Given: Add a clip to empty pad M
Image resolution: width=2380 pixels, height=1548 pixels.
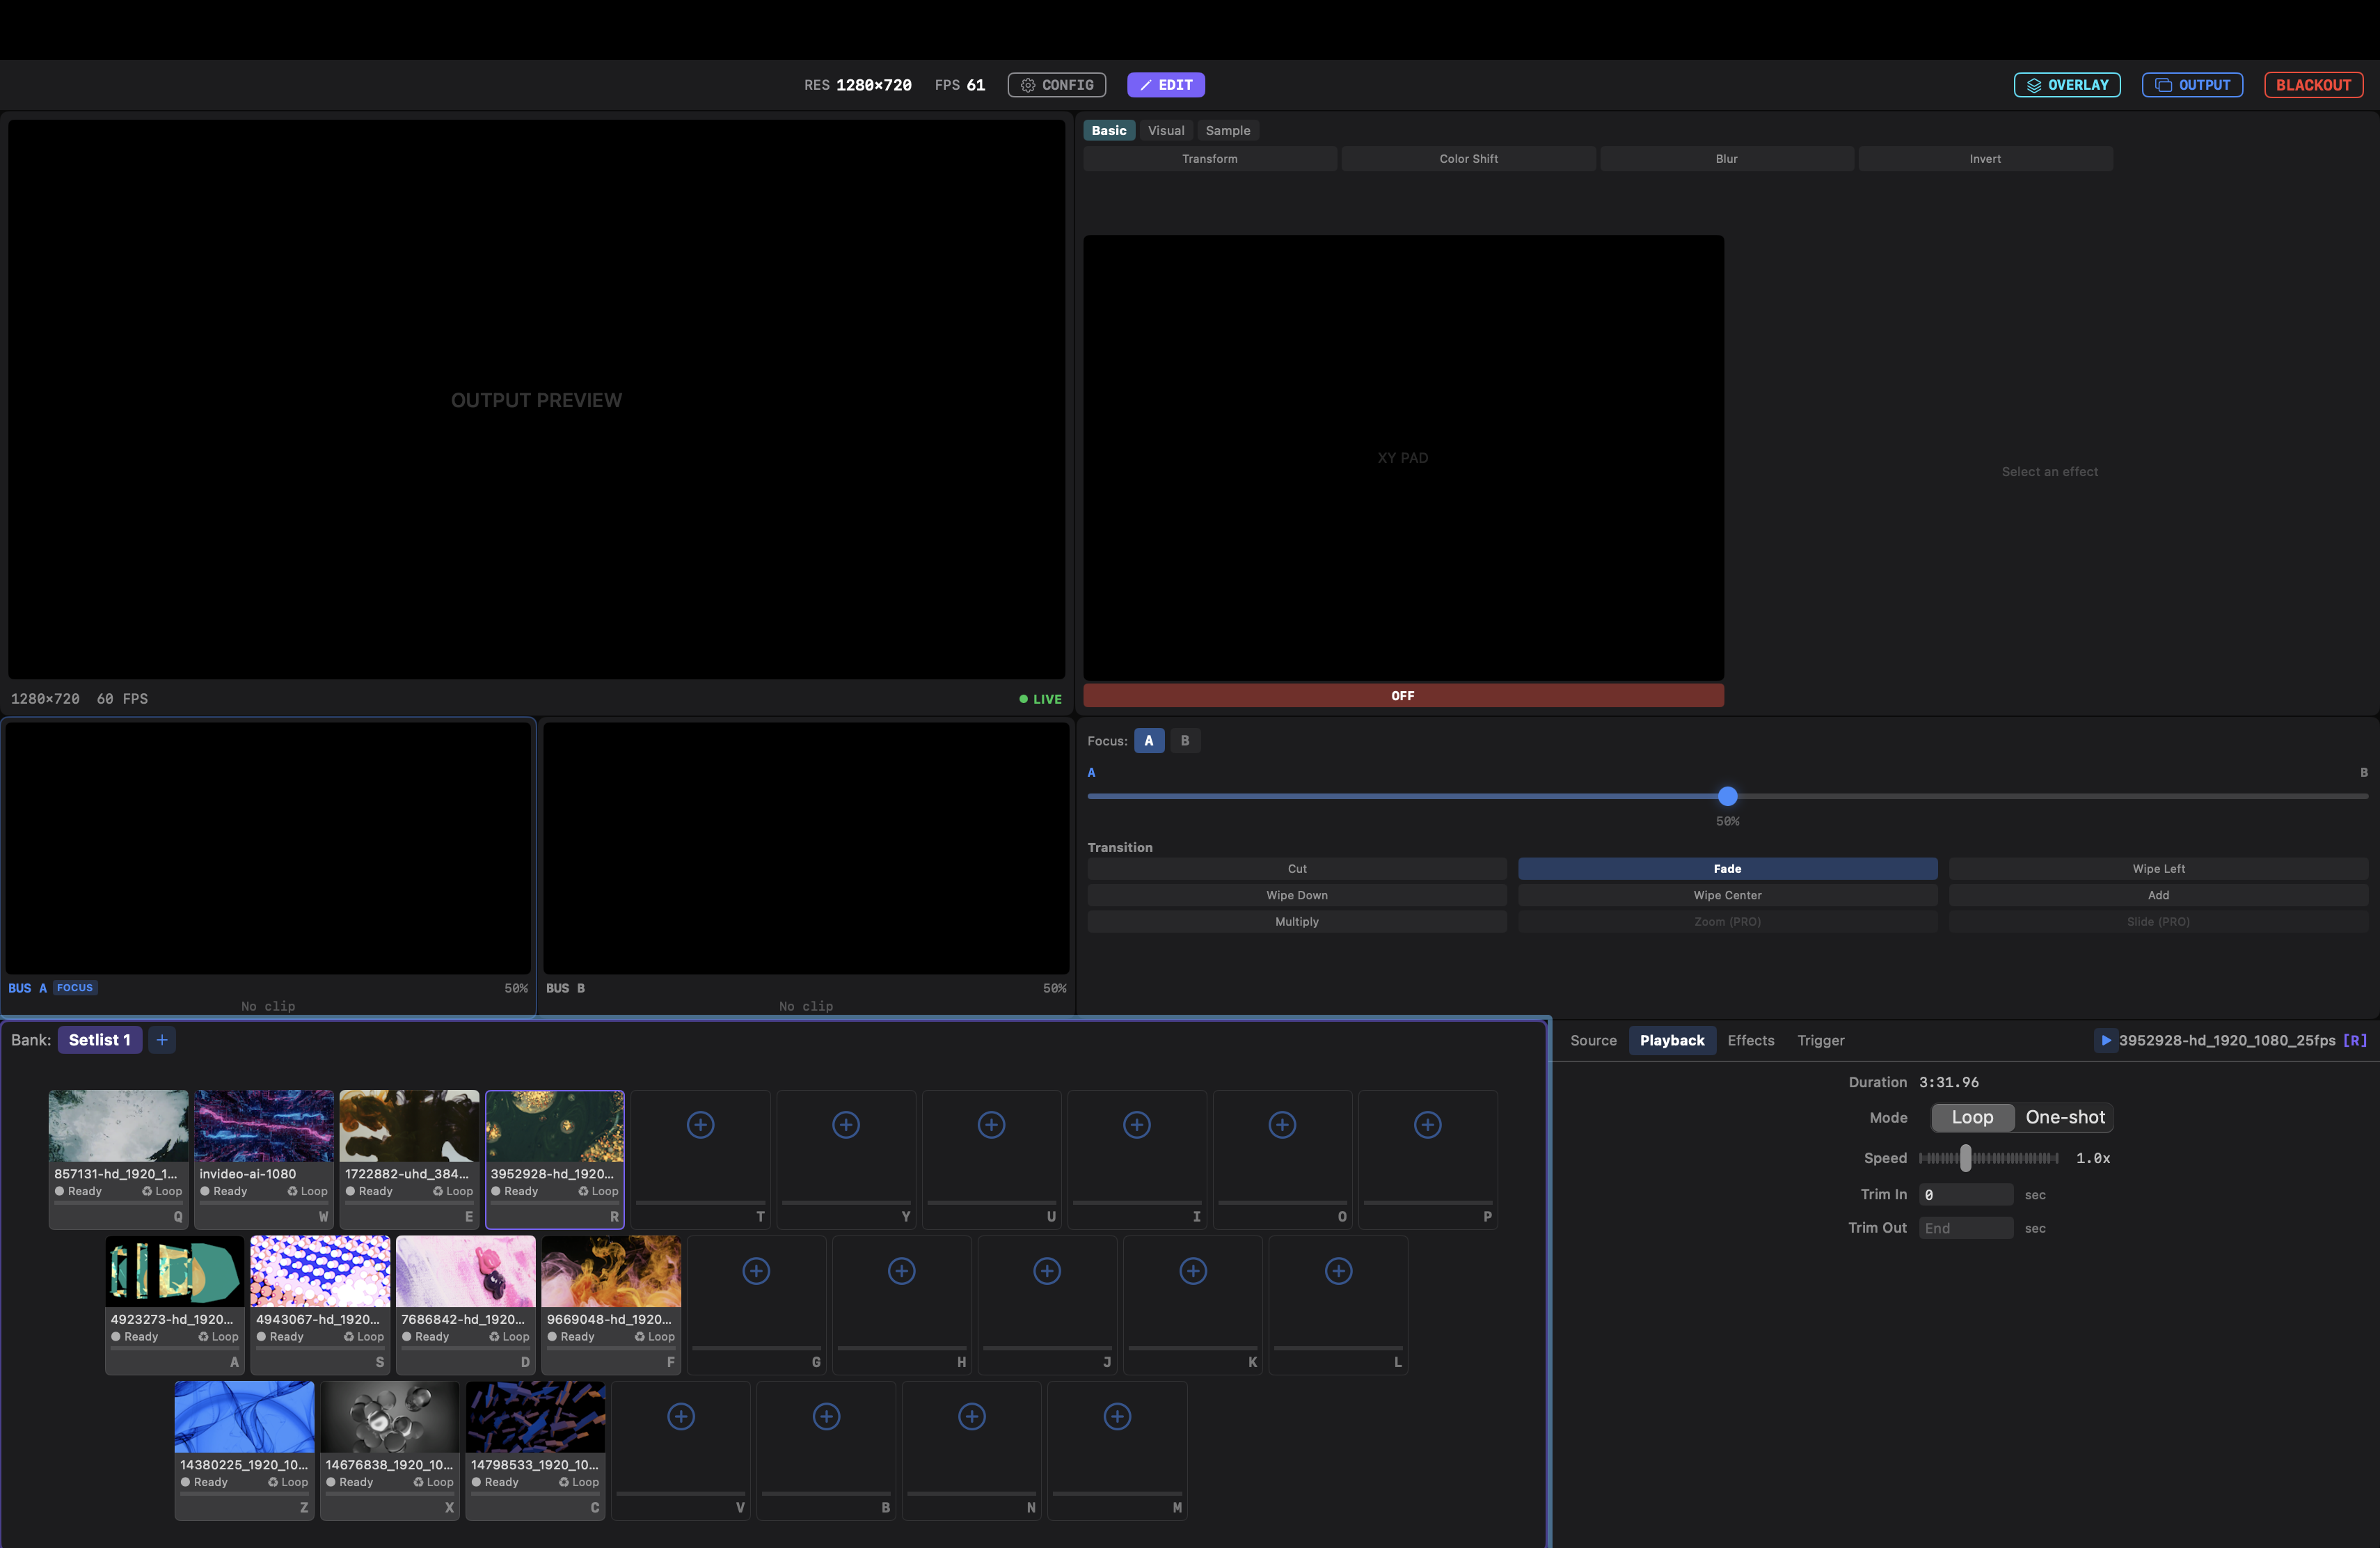Looking at the screenshot, I should [1117, 1416].
